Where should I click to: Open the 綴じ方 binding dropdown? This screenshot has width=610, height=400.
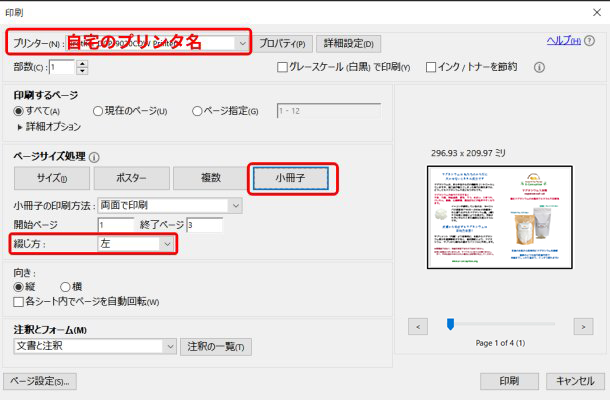tap(167, 243)
